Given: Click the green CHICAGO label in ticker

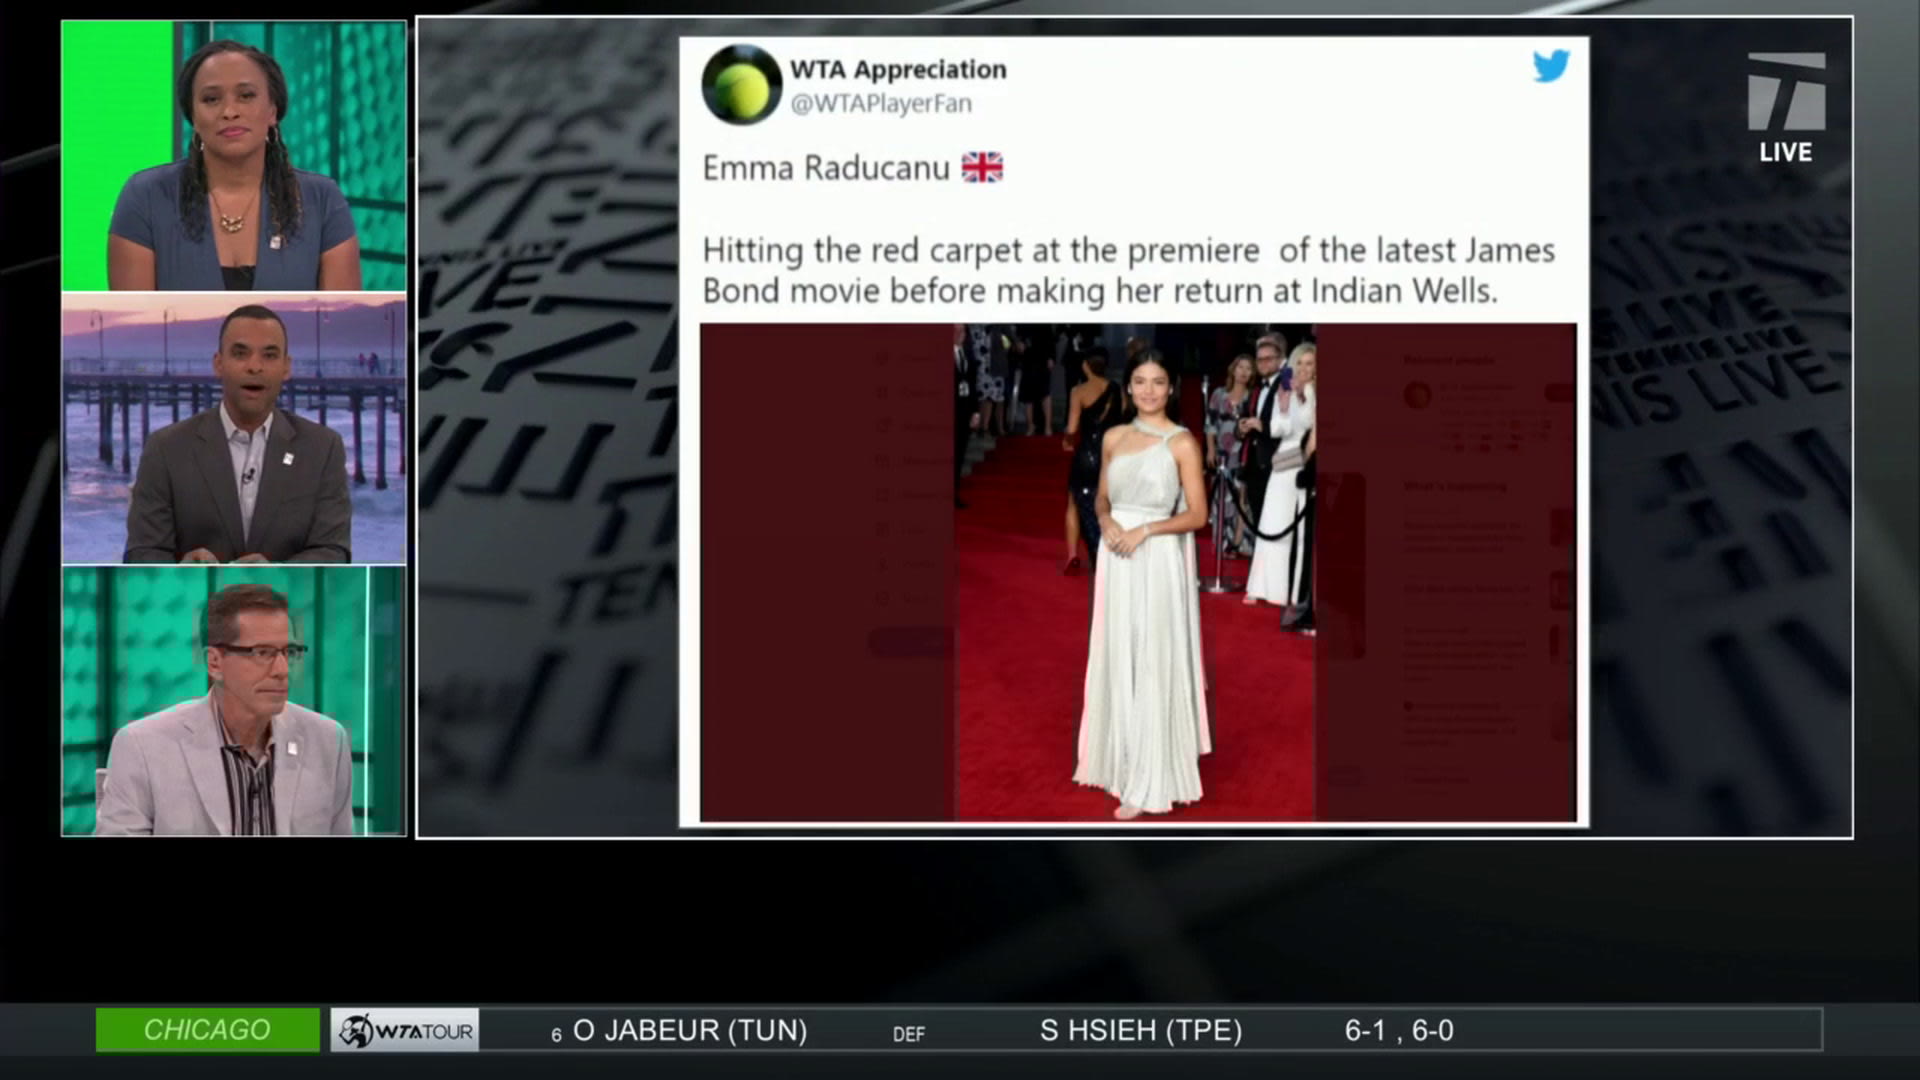Looking at the screenshot, I should tap(207, 1030).
